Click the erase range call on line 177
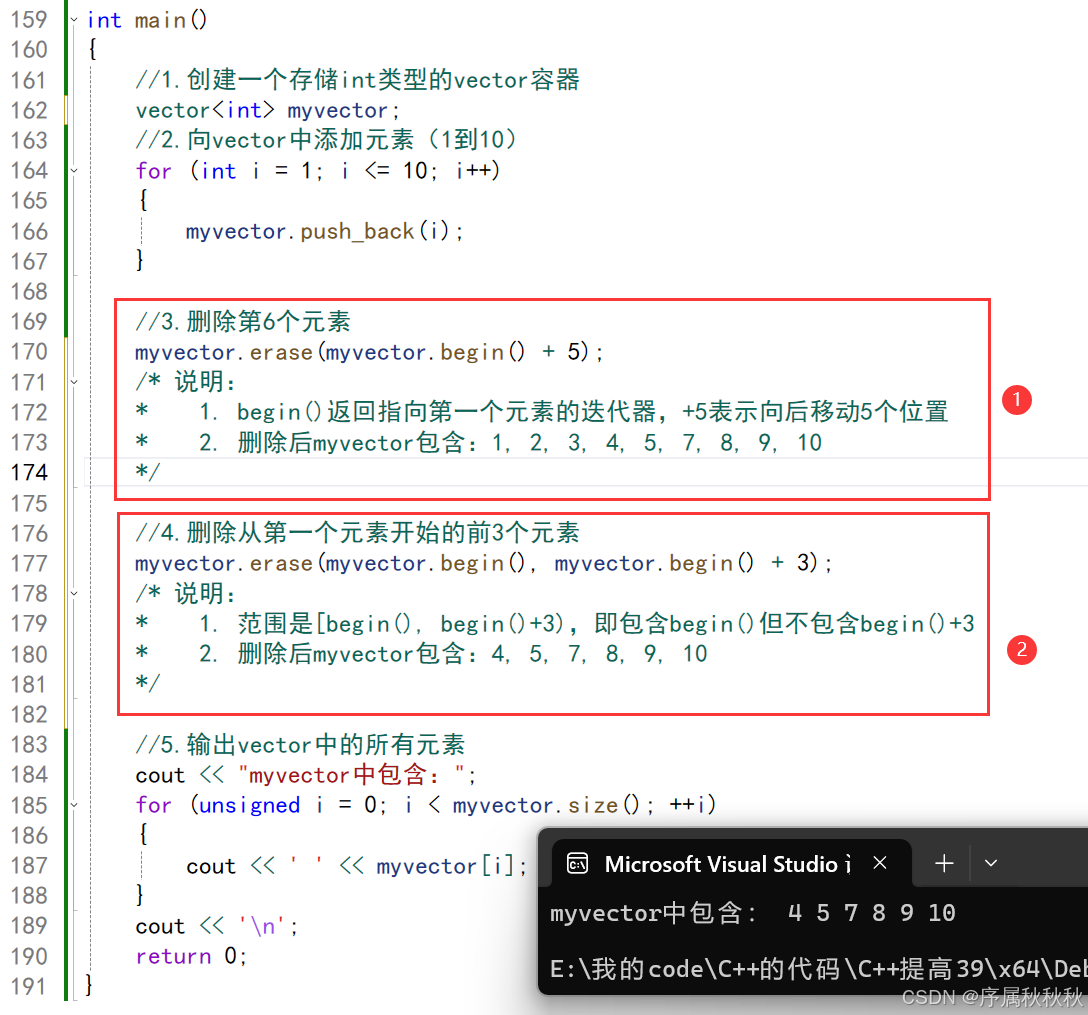 click(x=484, y=563)
